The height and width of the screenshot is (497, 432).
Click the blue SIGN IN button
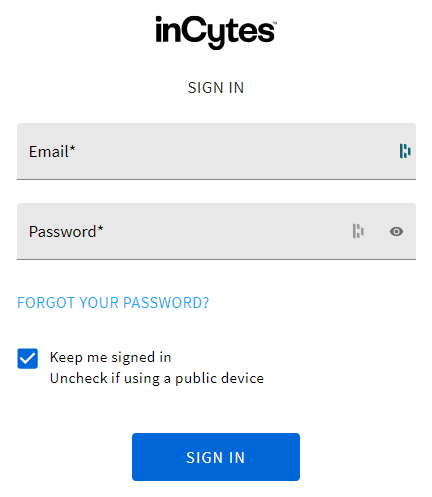216,457
